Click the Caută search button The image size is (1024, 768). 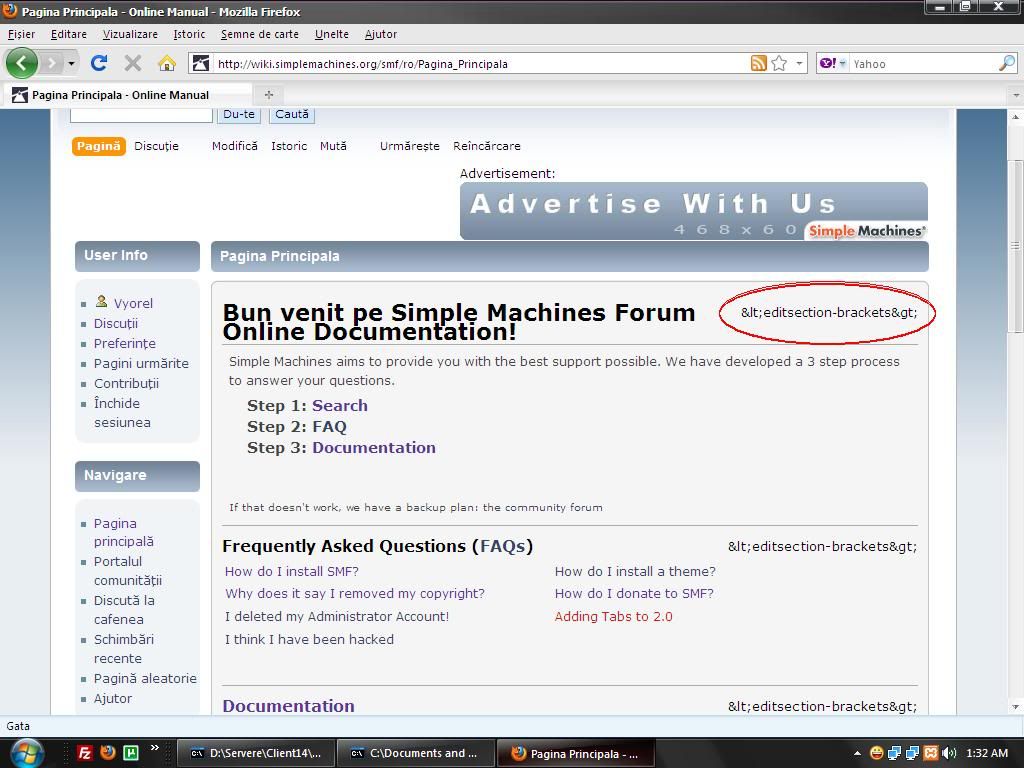291,114
